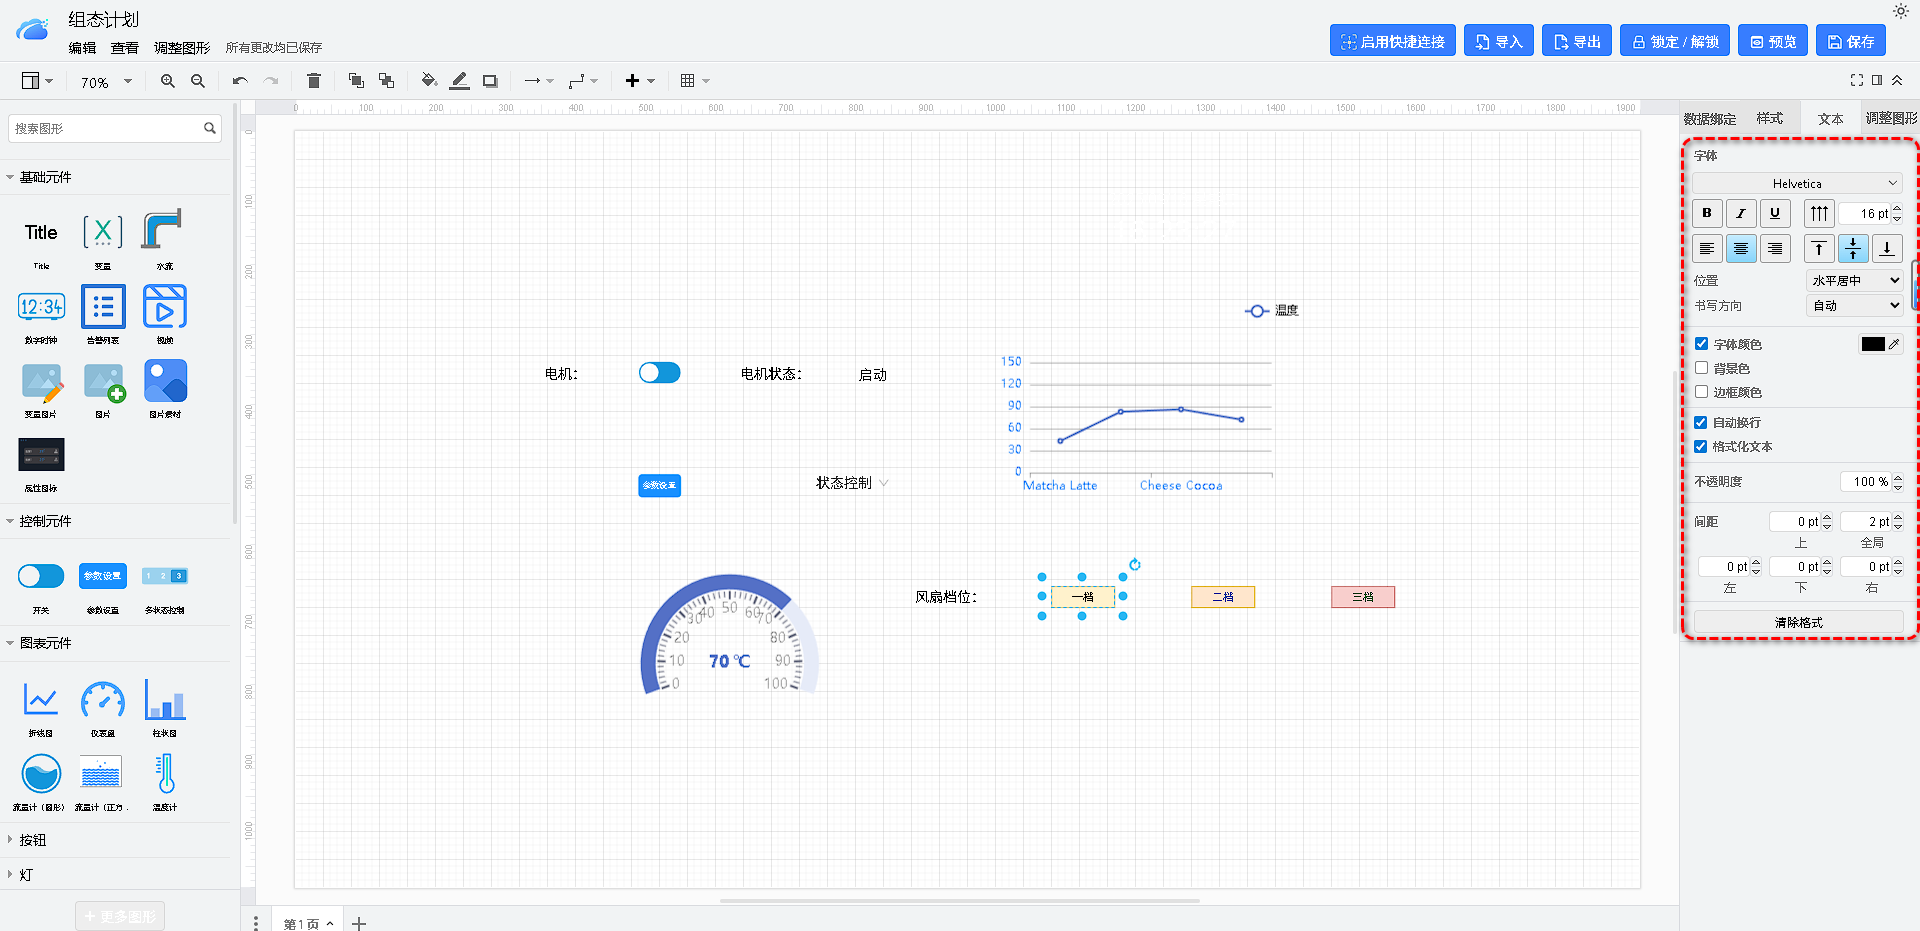Enable the 背景色 checkbox

(x=1702, y=368)
